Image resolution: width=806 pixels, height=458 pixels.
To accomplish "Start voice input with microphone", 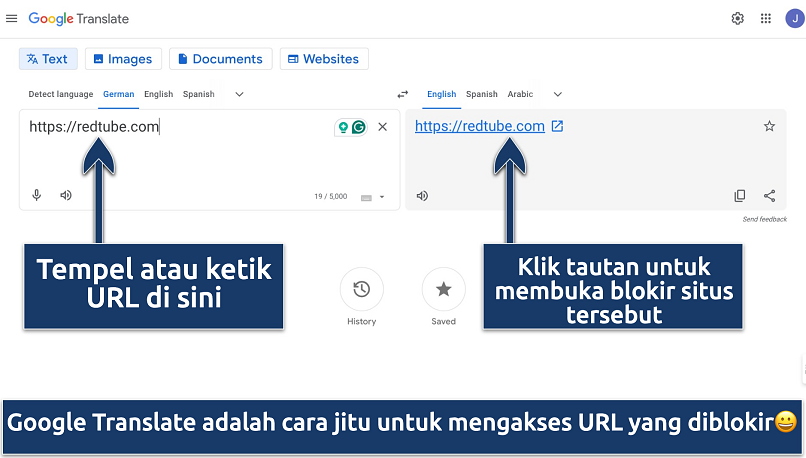I will click(x=36, y=195).
